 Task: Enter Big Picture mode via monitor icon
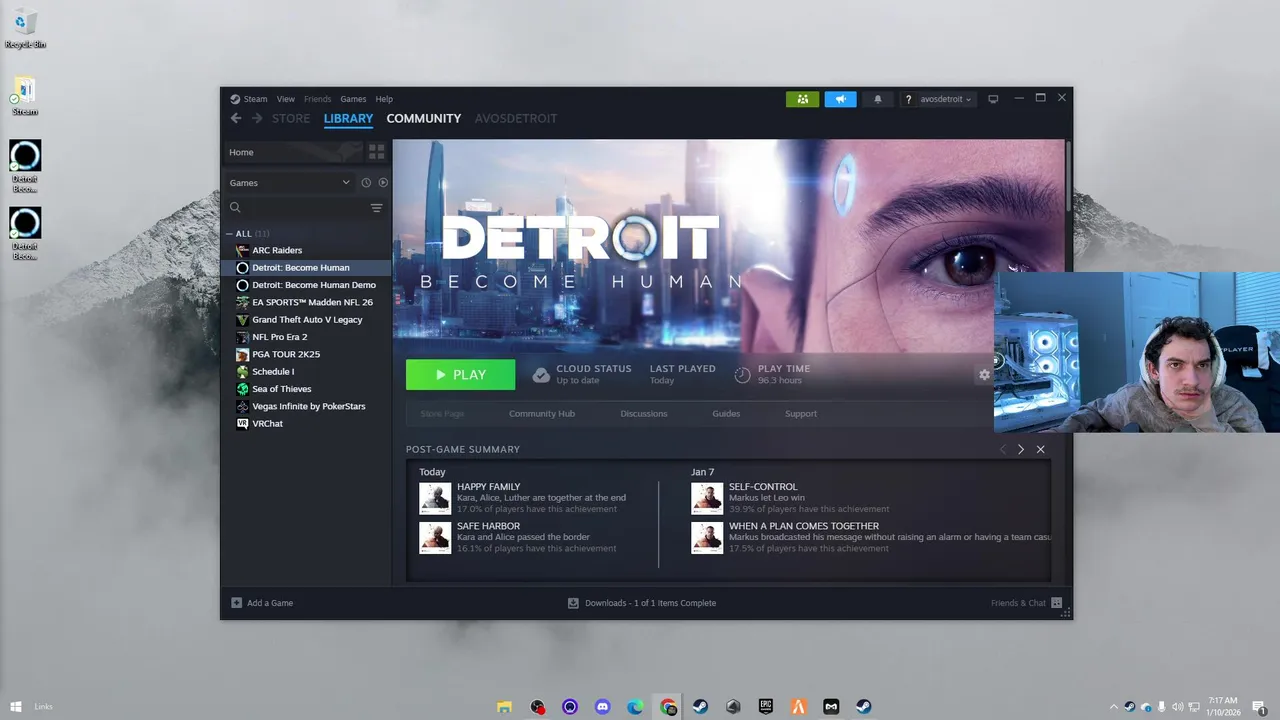pos(993,99)
